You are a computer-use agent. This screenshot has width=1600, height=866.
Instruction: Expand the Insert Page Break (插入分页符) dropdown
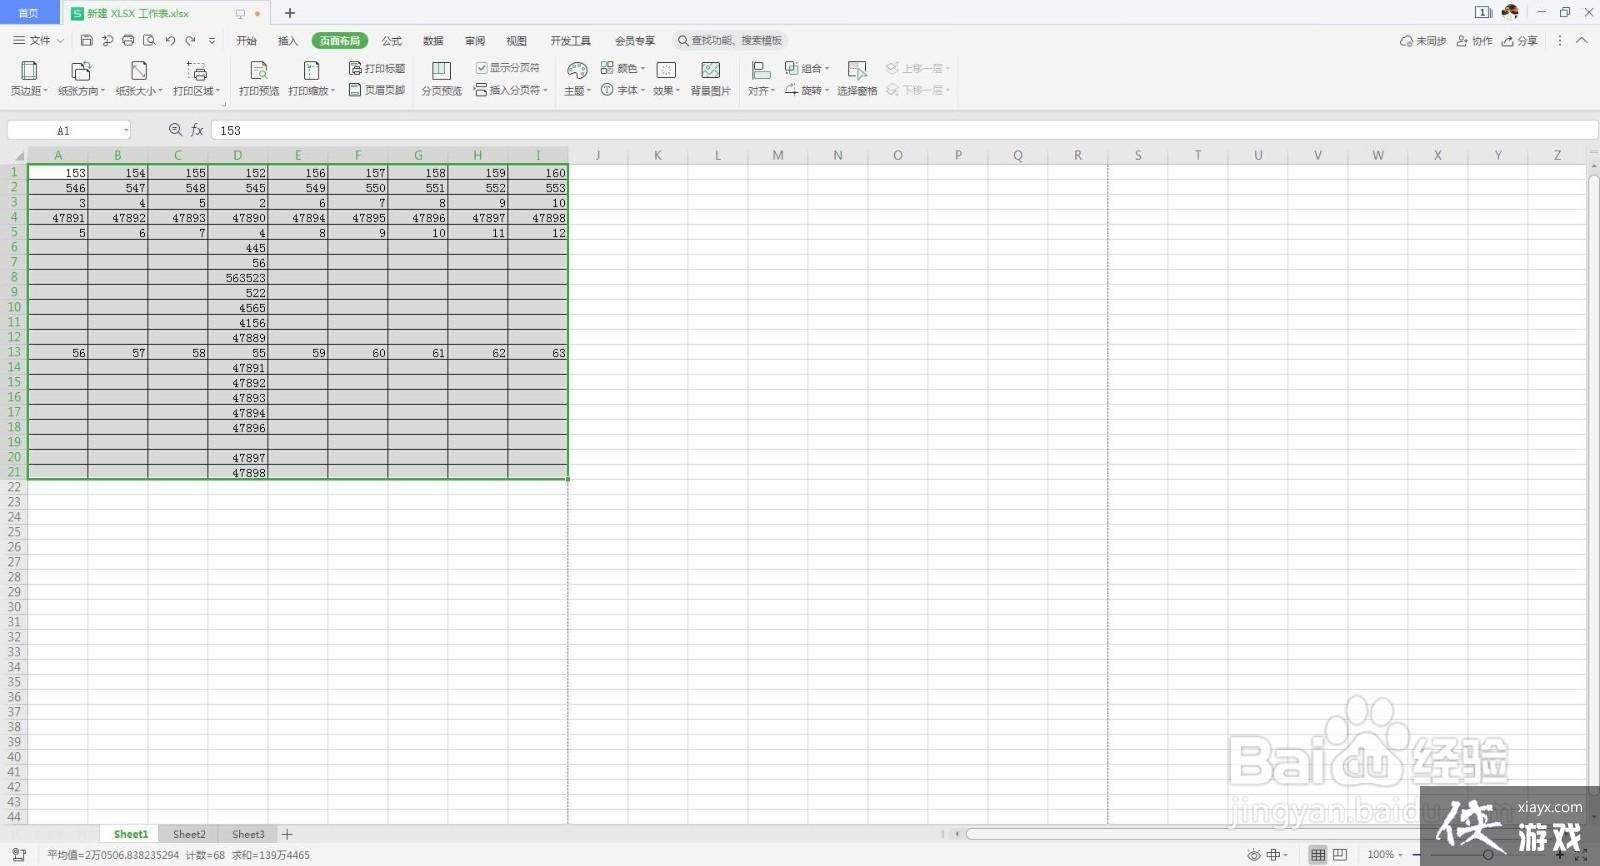(546, 90)
